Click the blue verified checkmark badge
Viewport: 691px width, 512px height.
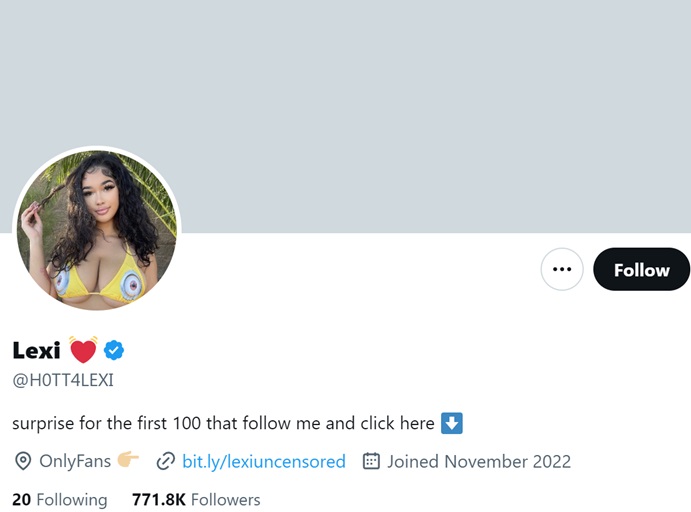[114, 350]
